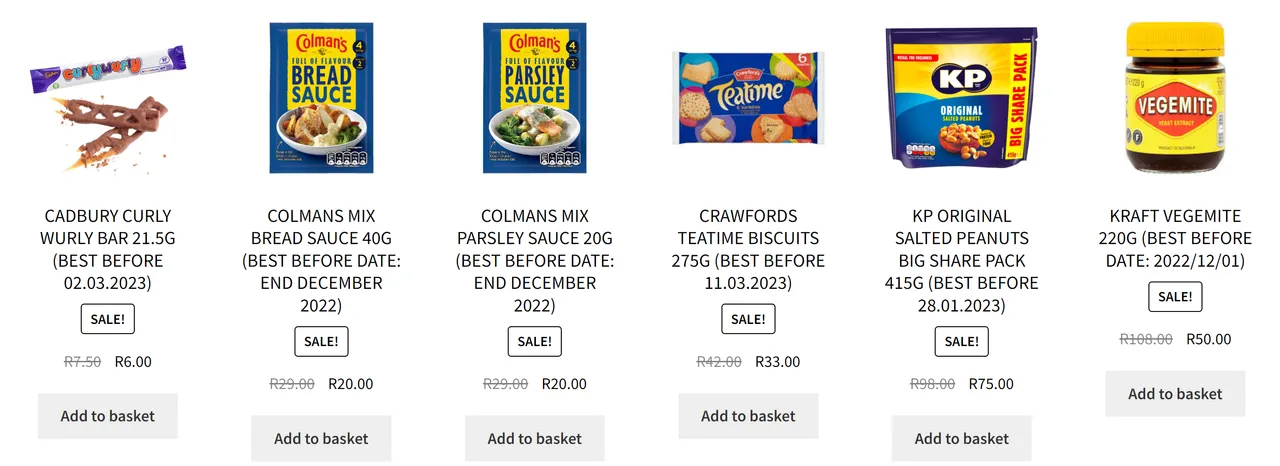Open the Crawfords Teatime biscuits image
The image size is (1280, 466).
pos(748,98)
